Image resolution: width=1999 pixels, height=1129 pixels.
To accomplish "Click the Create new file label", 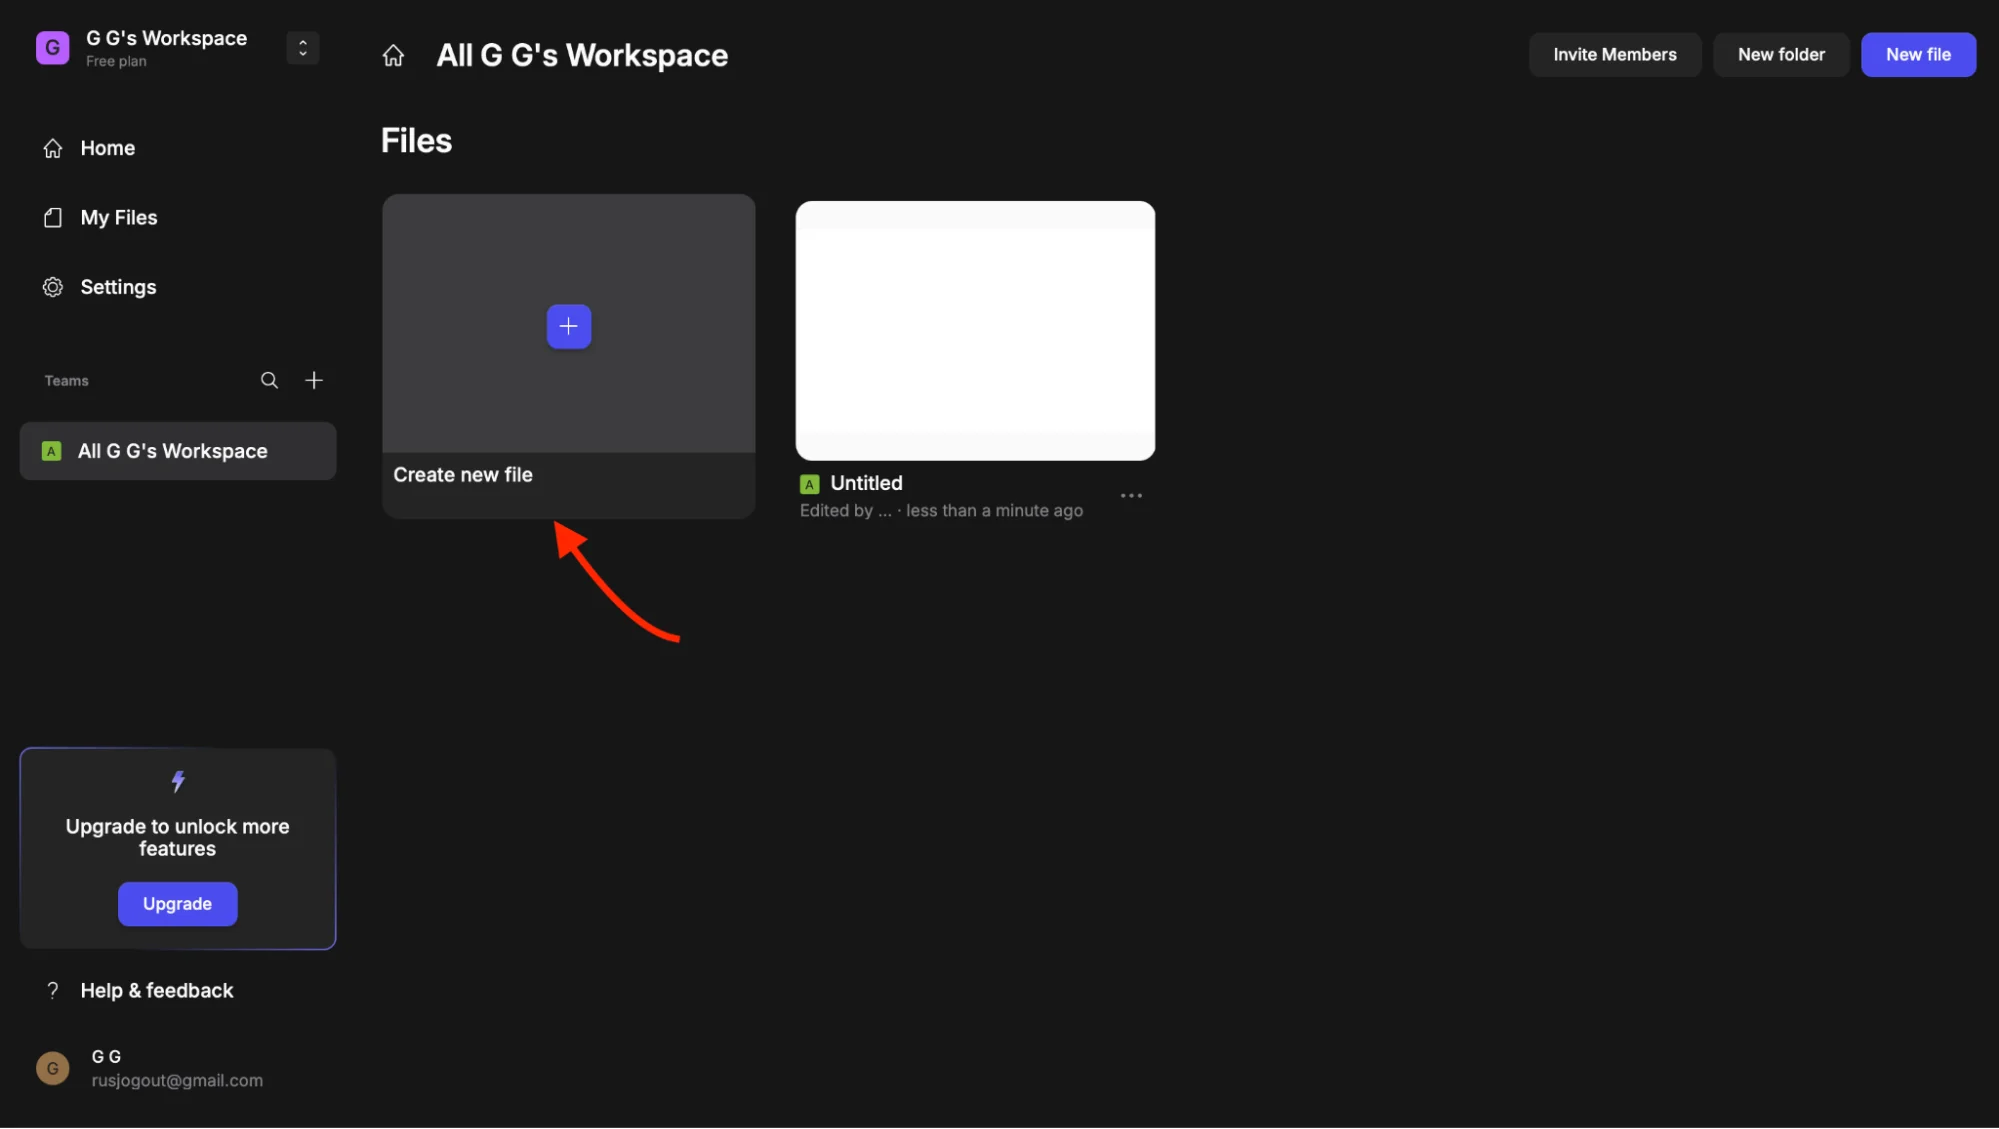I will 463,475.
